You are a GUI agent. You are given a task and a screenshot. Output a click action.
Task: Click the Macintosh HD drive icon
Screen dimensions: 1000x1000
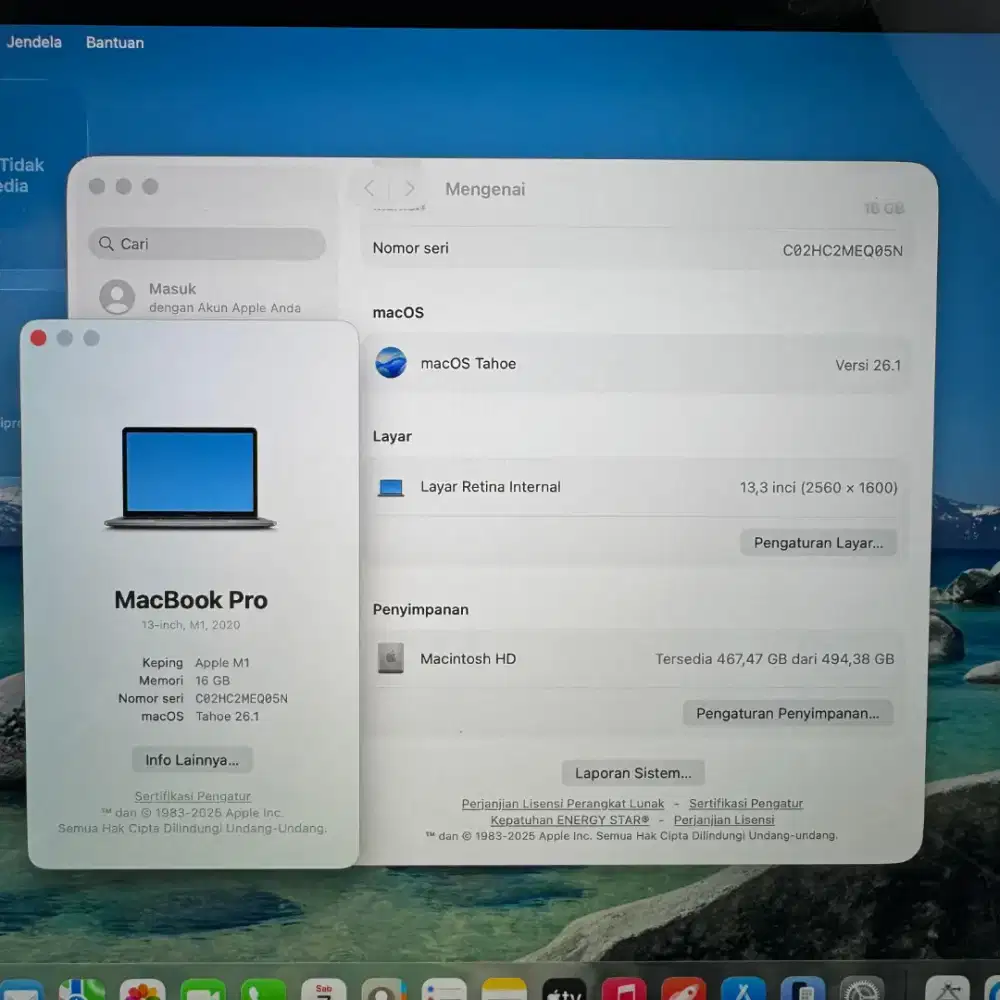pos(392,658)
